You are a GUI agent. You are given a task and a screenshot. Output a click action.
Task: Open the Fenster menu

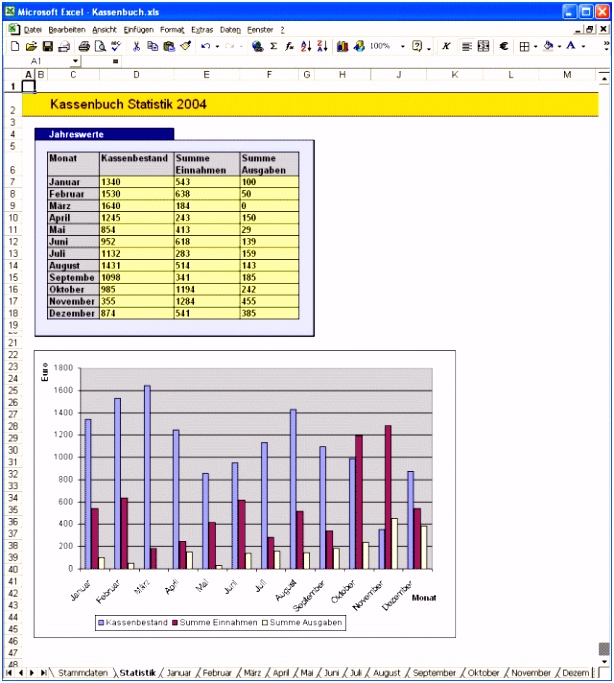click(x=260, y=30)
